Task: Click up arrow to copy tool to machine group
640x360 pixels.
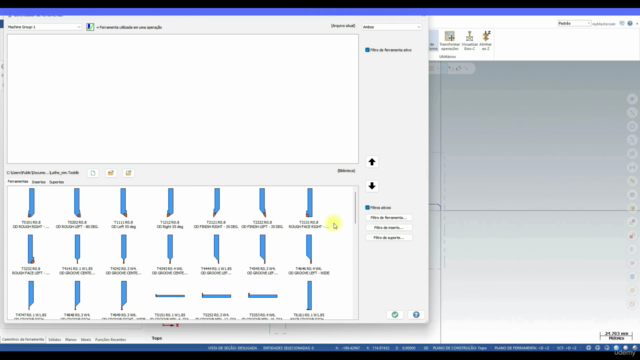Action: (x=372, y=162)
